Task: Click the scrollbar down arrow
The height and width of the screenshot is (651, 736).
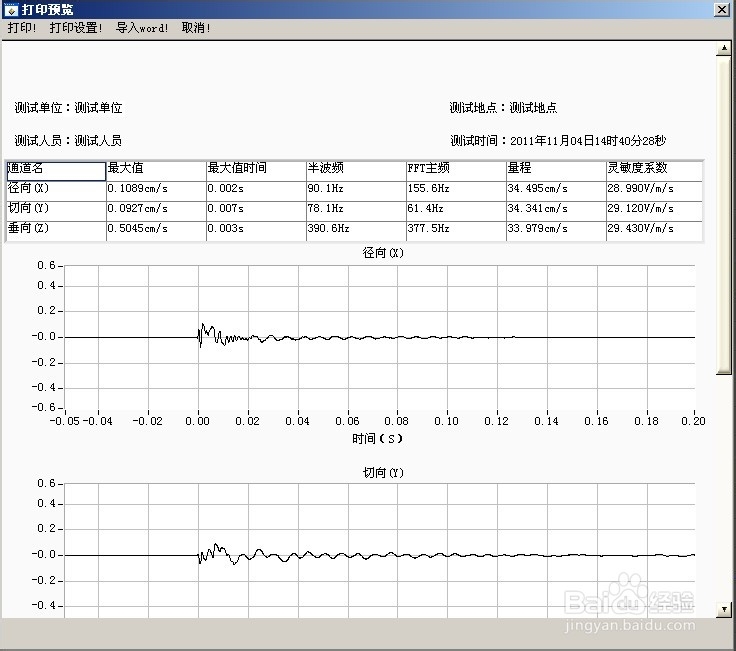Action: click(724, 610)
